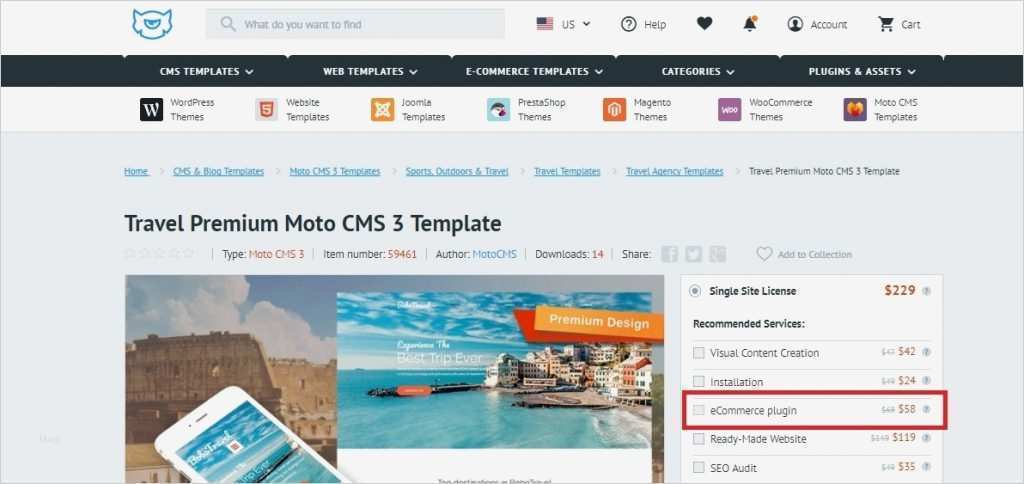Click info icon for Installation service
The width and height of the screenshot is (1024, 484).
pos(926,381)
